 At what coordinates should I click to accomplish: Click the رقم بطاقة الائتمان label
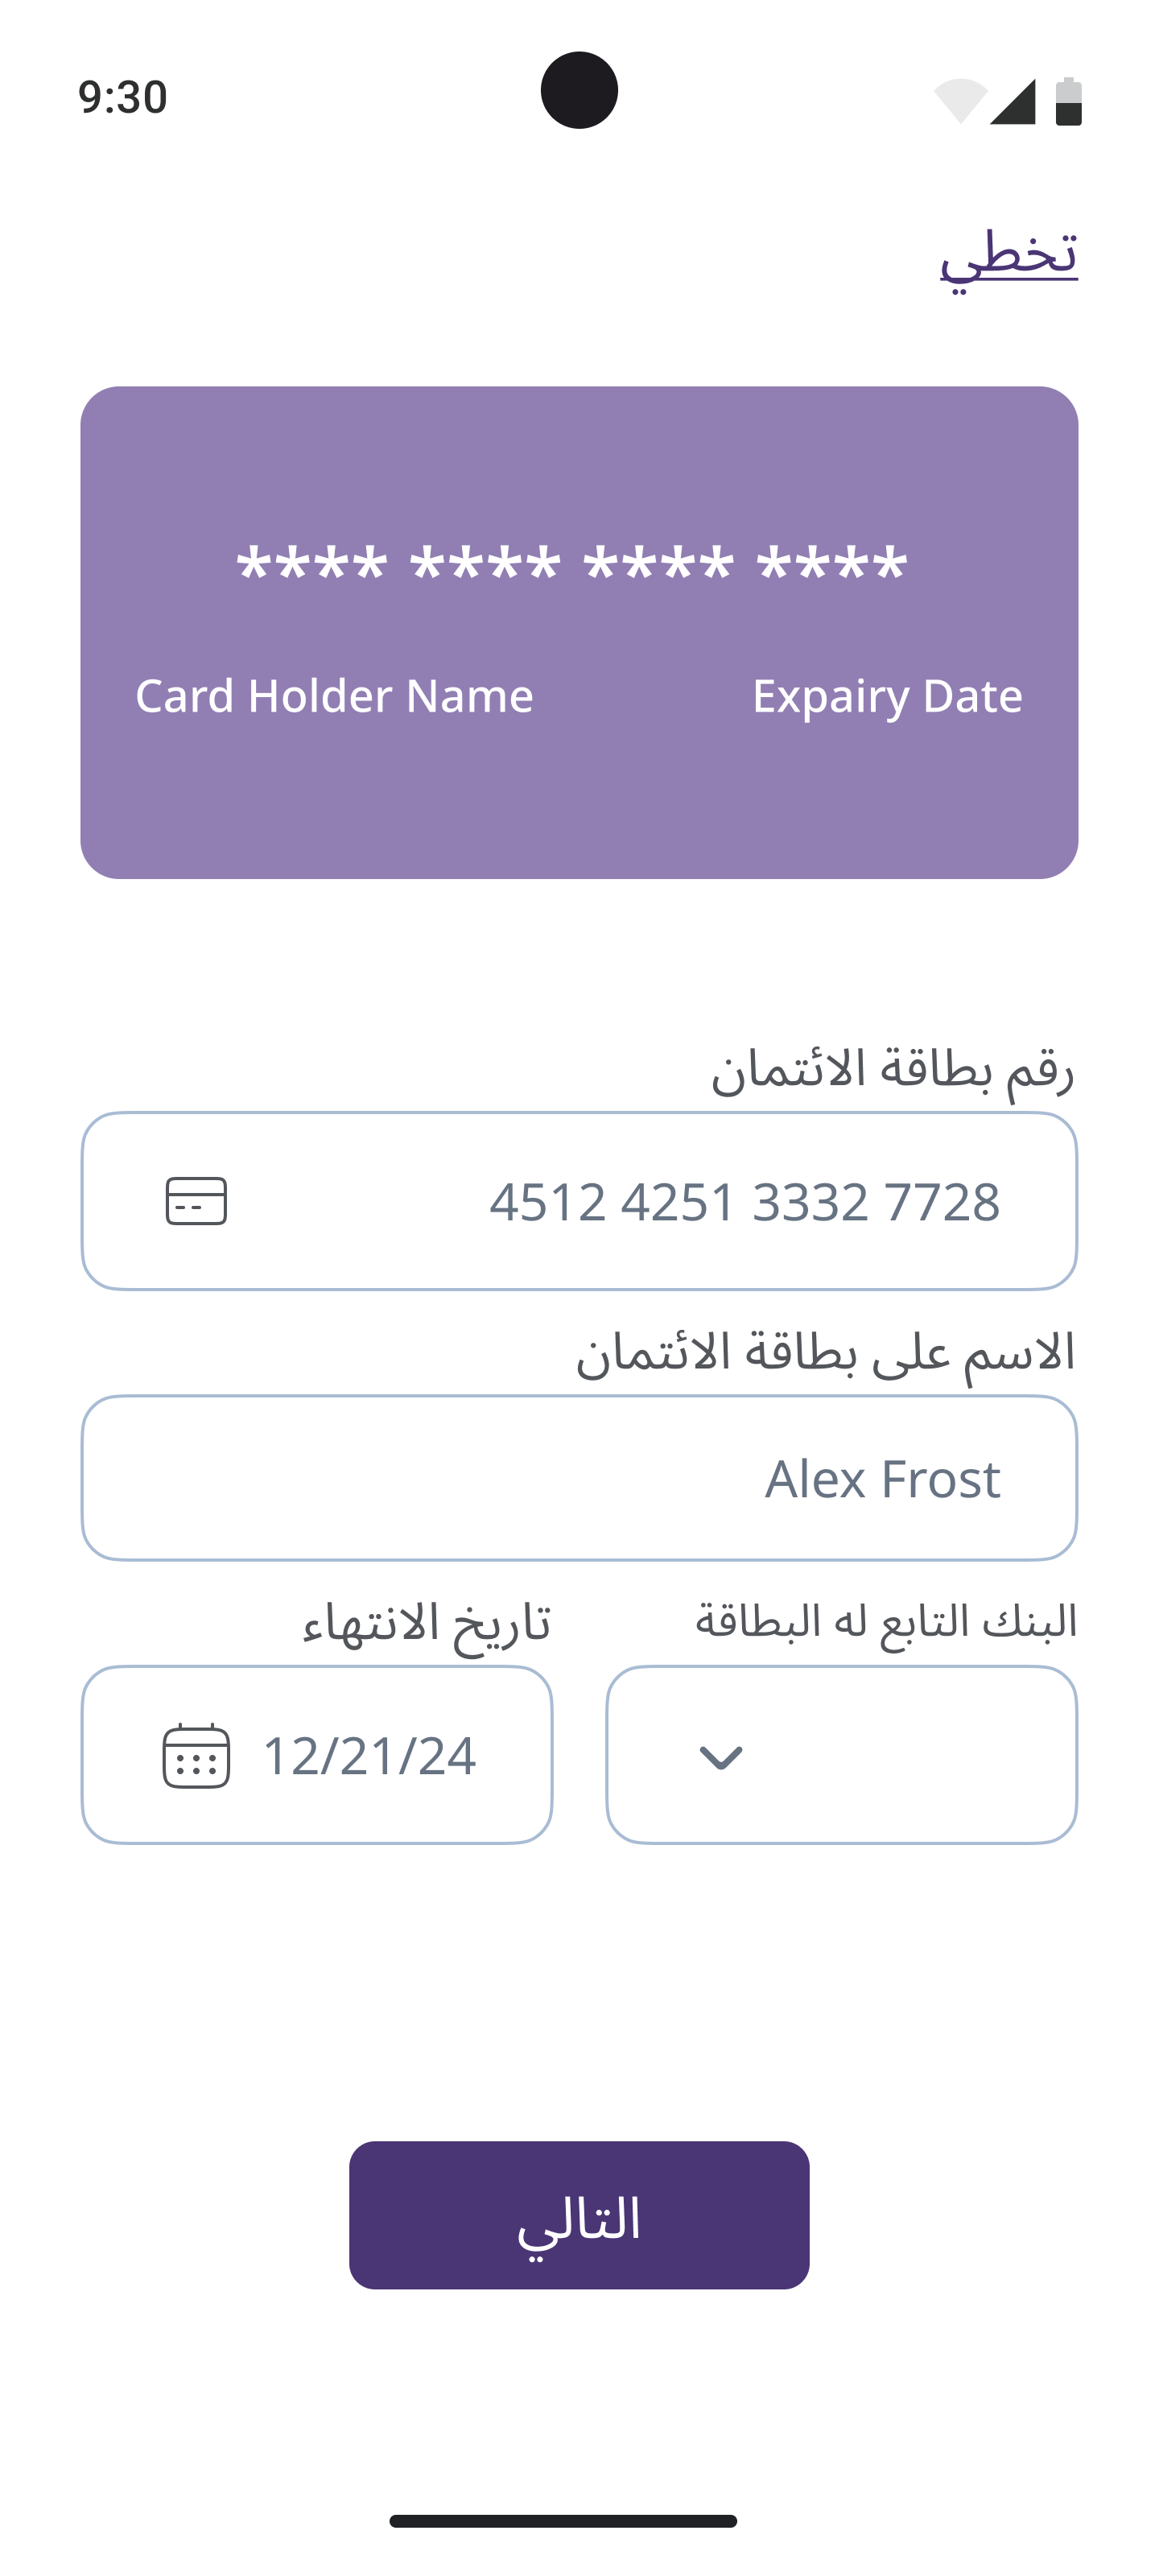[892, 1069]
